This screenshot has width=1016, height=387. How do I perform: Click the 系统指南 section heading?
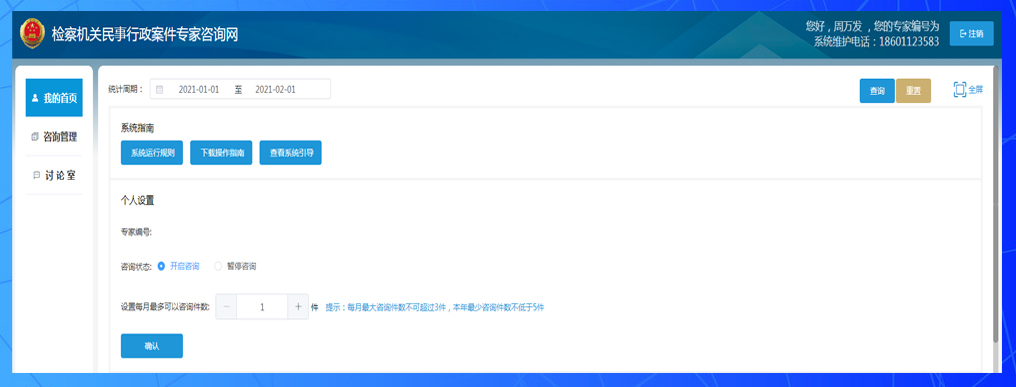137,128
